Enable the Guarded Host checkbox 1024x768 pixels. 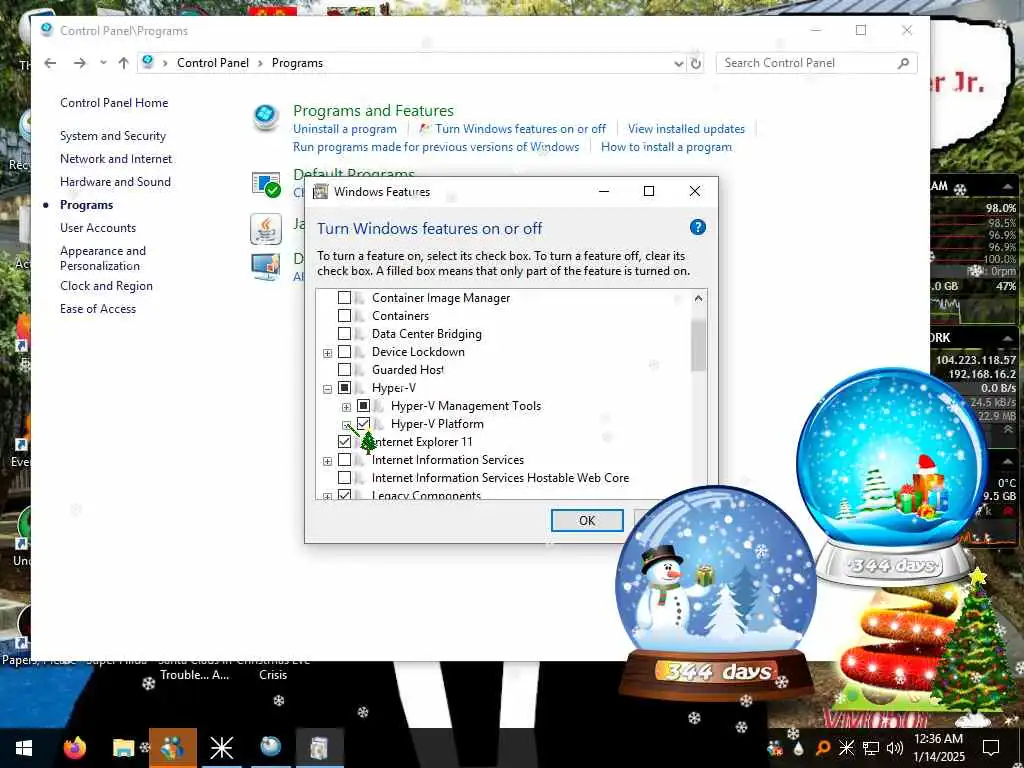[x=344, y=370]
